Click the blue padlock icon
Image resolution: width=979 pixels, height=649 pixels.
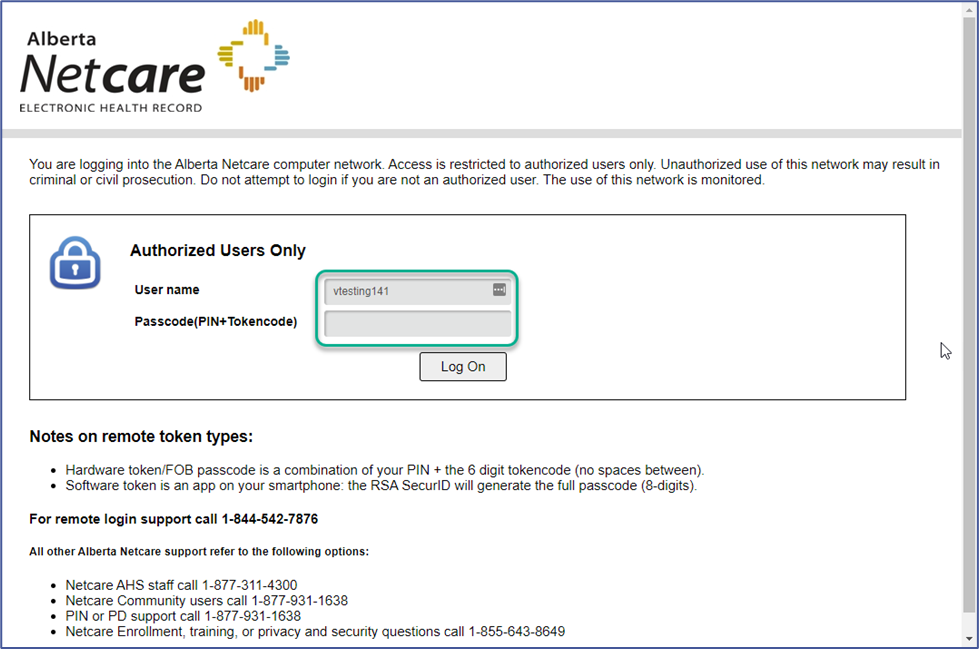pyautogui.click(x=75, y=263)
